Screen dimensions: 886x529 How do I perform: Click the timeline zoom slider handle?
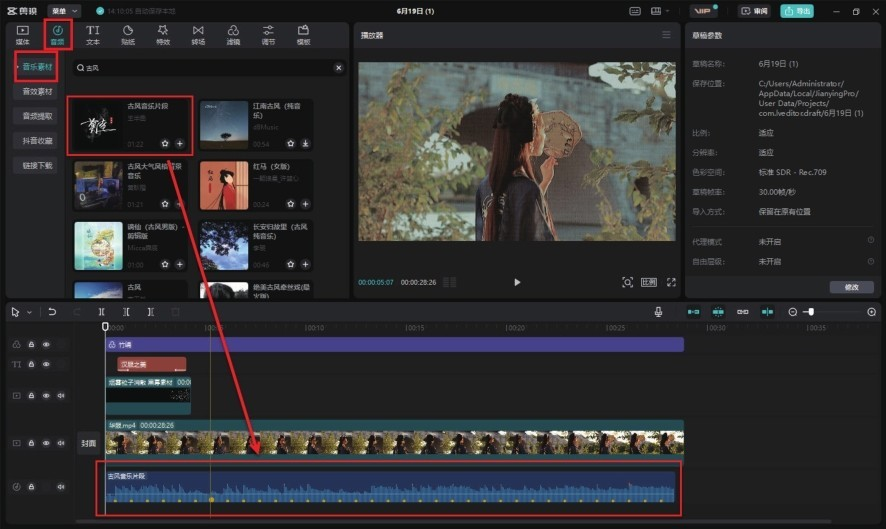[810, 312]
